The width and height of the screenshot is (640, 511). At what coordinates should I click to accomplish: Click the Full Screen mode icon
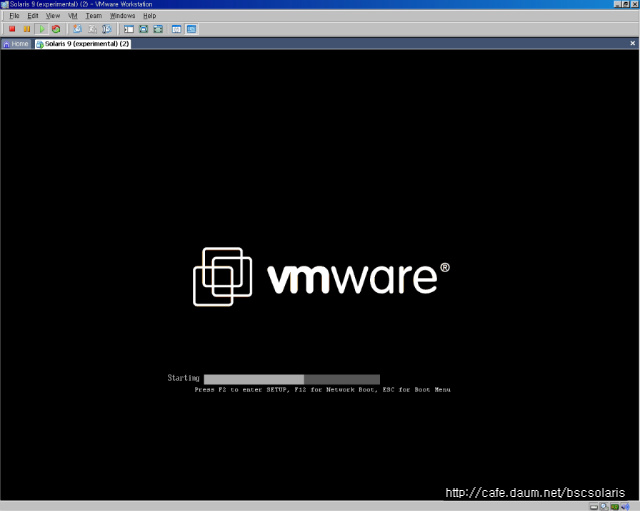click(x=158, y=29)
